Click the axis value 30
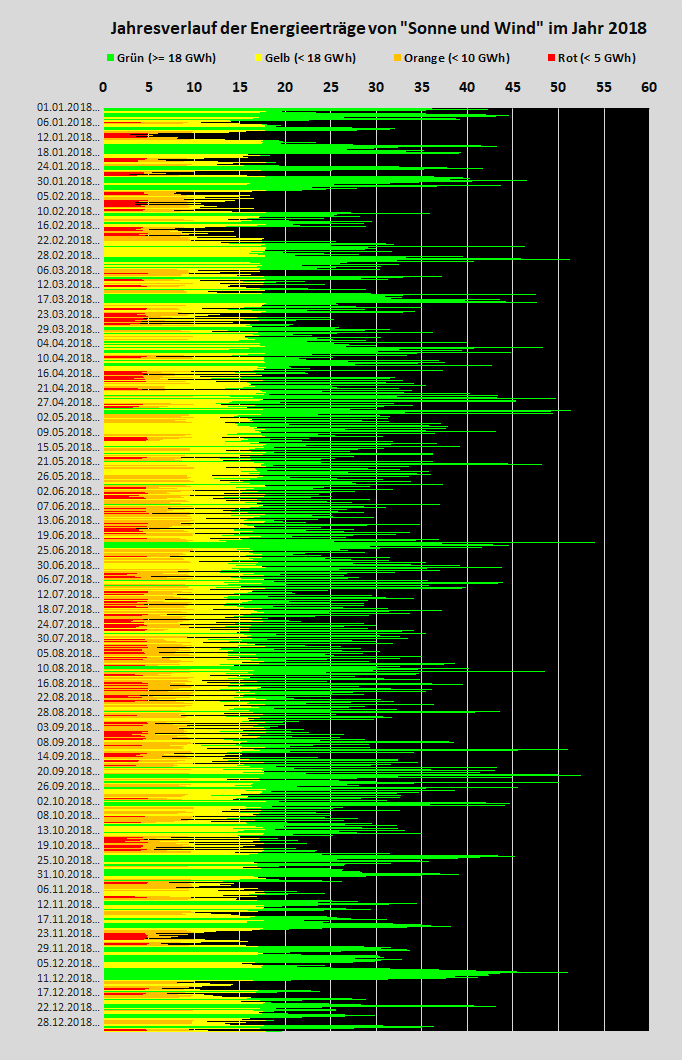The height and width of the screenshot is (1060, 682). (x=376, y=88)
